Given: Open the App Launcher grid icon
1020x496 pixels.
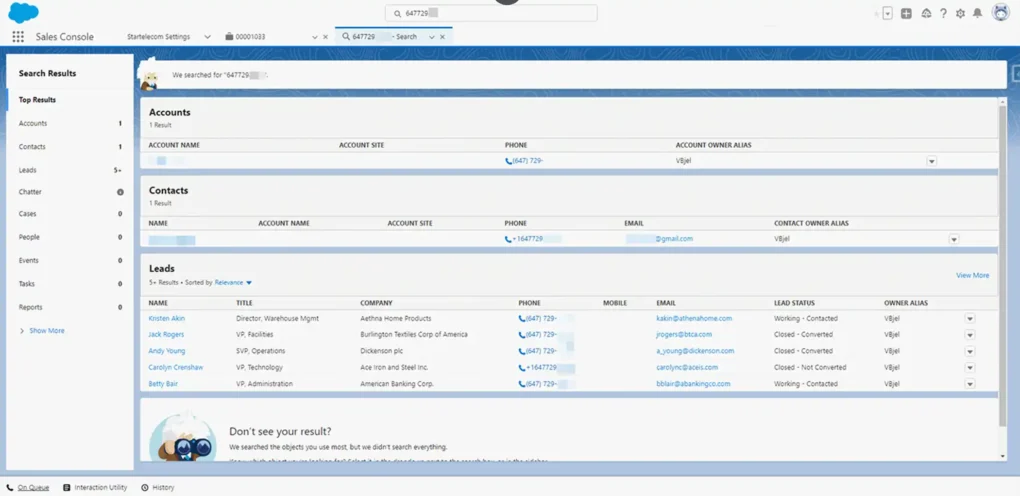Looking at the screenshot, I should tap(18, 37).
